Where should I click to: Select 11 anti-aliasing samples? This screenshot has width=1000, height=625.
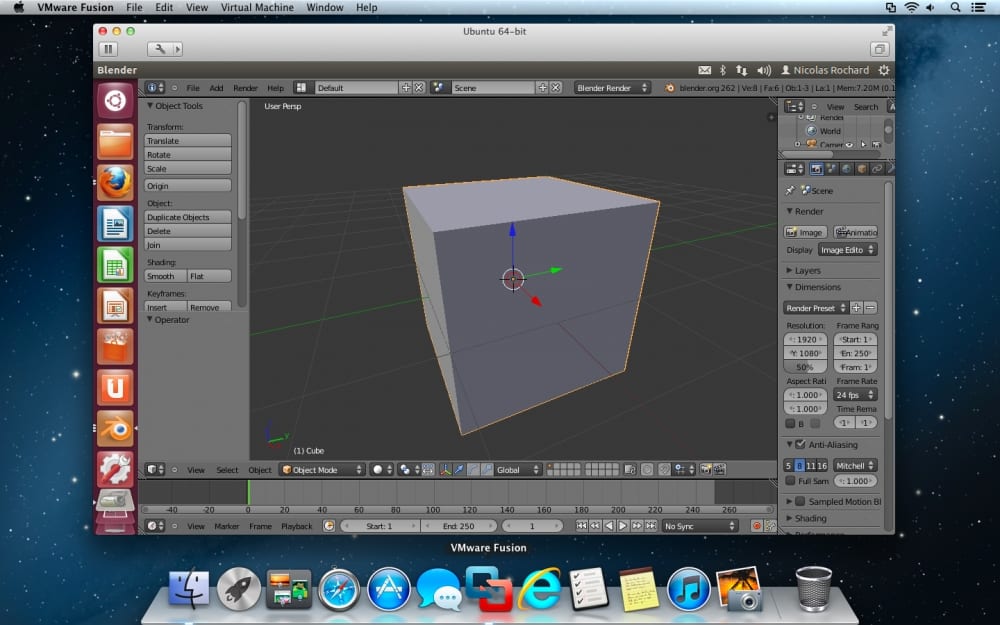point(811,466)
